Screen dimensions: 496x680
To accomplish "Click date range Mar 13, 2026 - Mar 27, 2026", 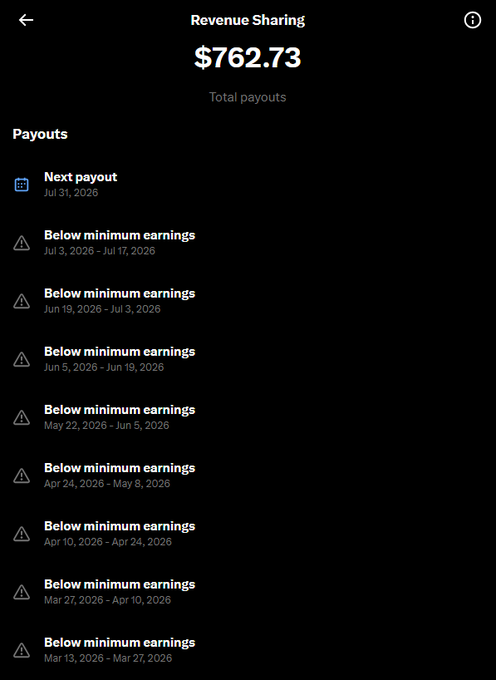I will point(108,657).
